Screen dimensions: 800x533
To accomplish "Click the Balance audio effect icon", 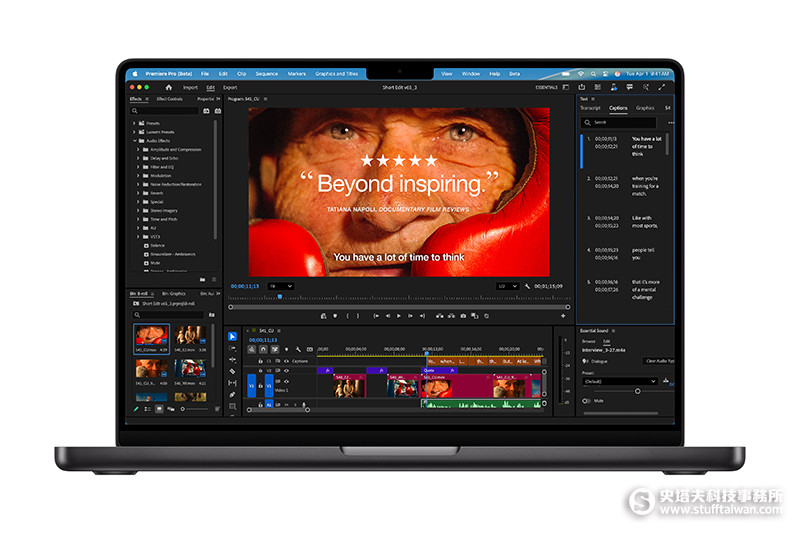I will tap(147, 245).
